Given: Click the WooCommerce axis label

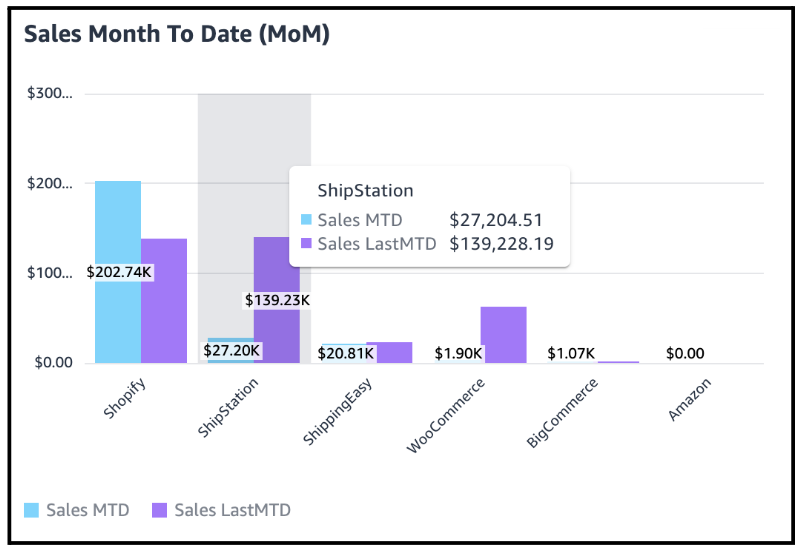Looking at the screenshot, I should point(445,416).
